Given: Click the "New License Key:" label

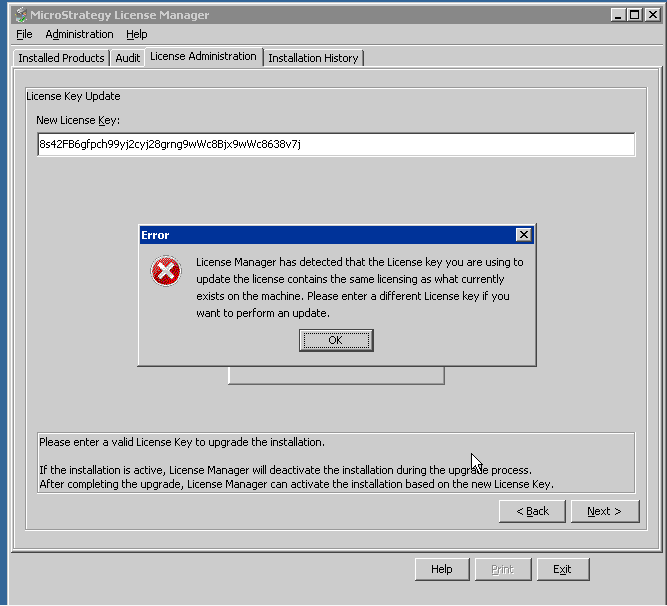Looking at the screenshot, I should click(x=78, y=120).
